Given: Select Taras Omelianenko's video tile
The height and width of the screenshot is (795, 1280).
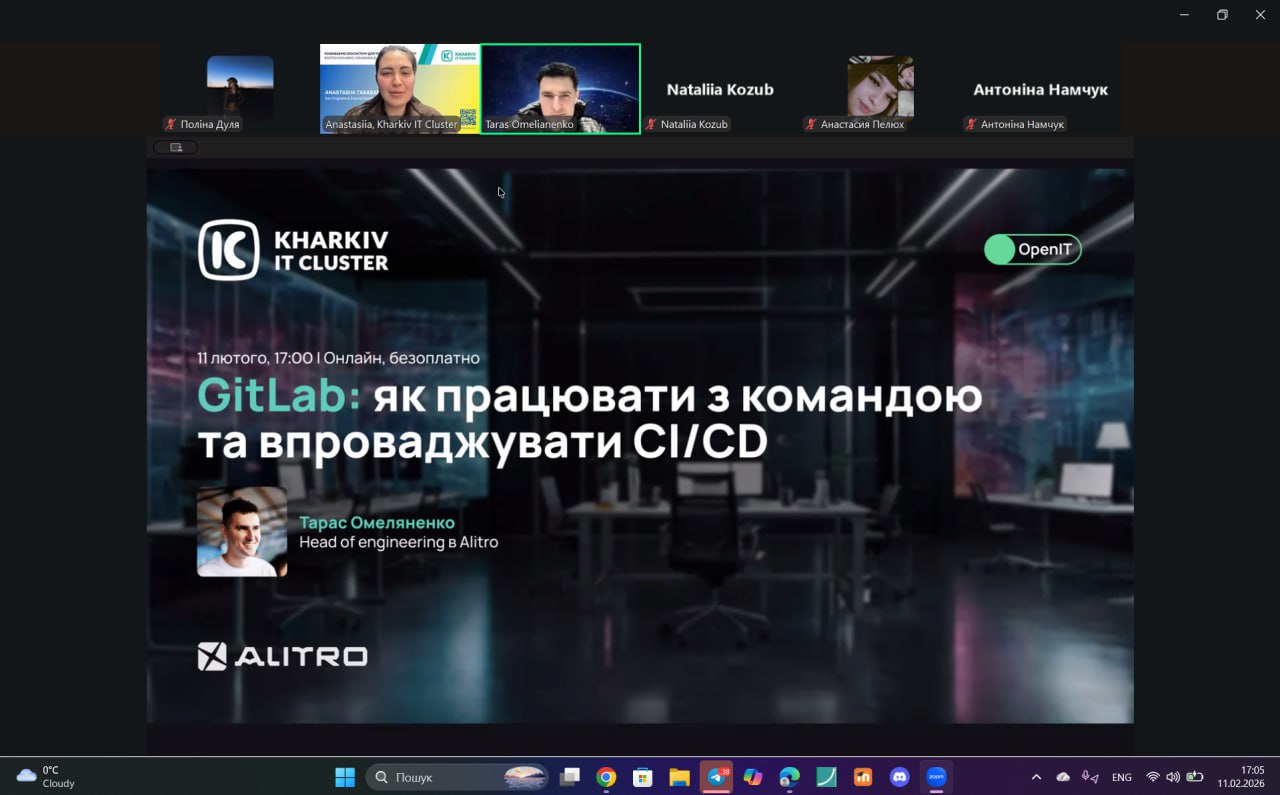Looking at the screenshot, I should pos(560,88).
